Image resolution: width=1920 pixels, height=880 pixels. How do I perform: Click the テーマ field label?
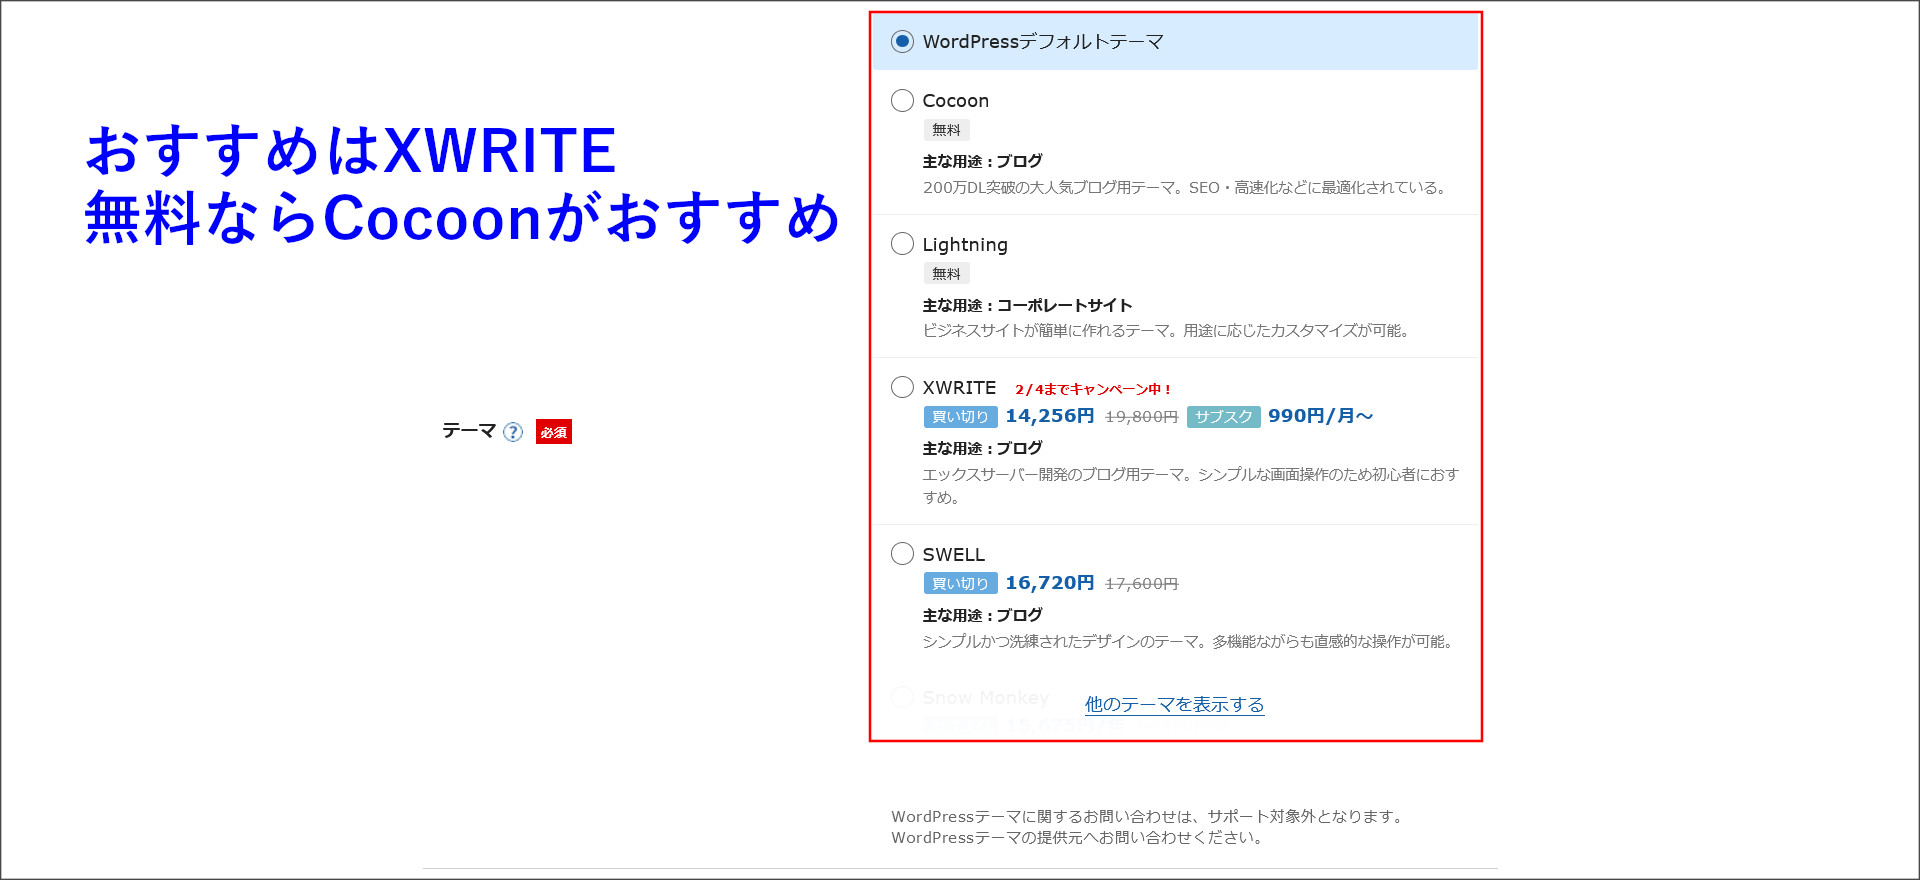tap(469, 431)
